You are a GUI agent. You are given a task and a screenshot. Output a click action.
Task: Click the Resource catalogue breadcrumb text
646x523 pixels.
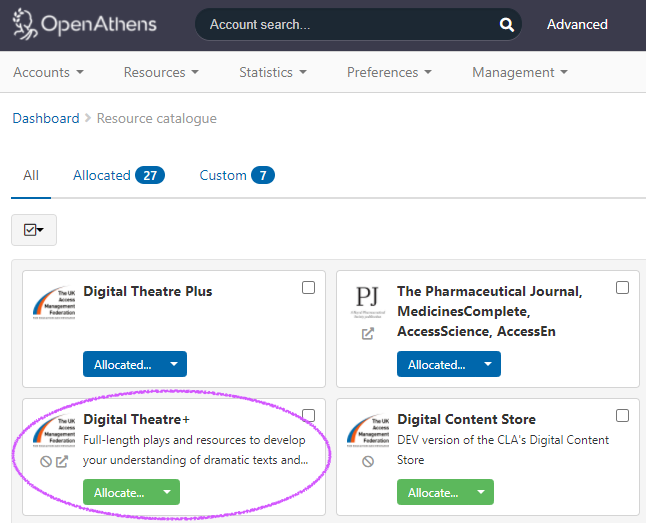pyautogui.click(x=157, y=118)
